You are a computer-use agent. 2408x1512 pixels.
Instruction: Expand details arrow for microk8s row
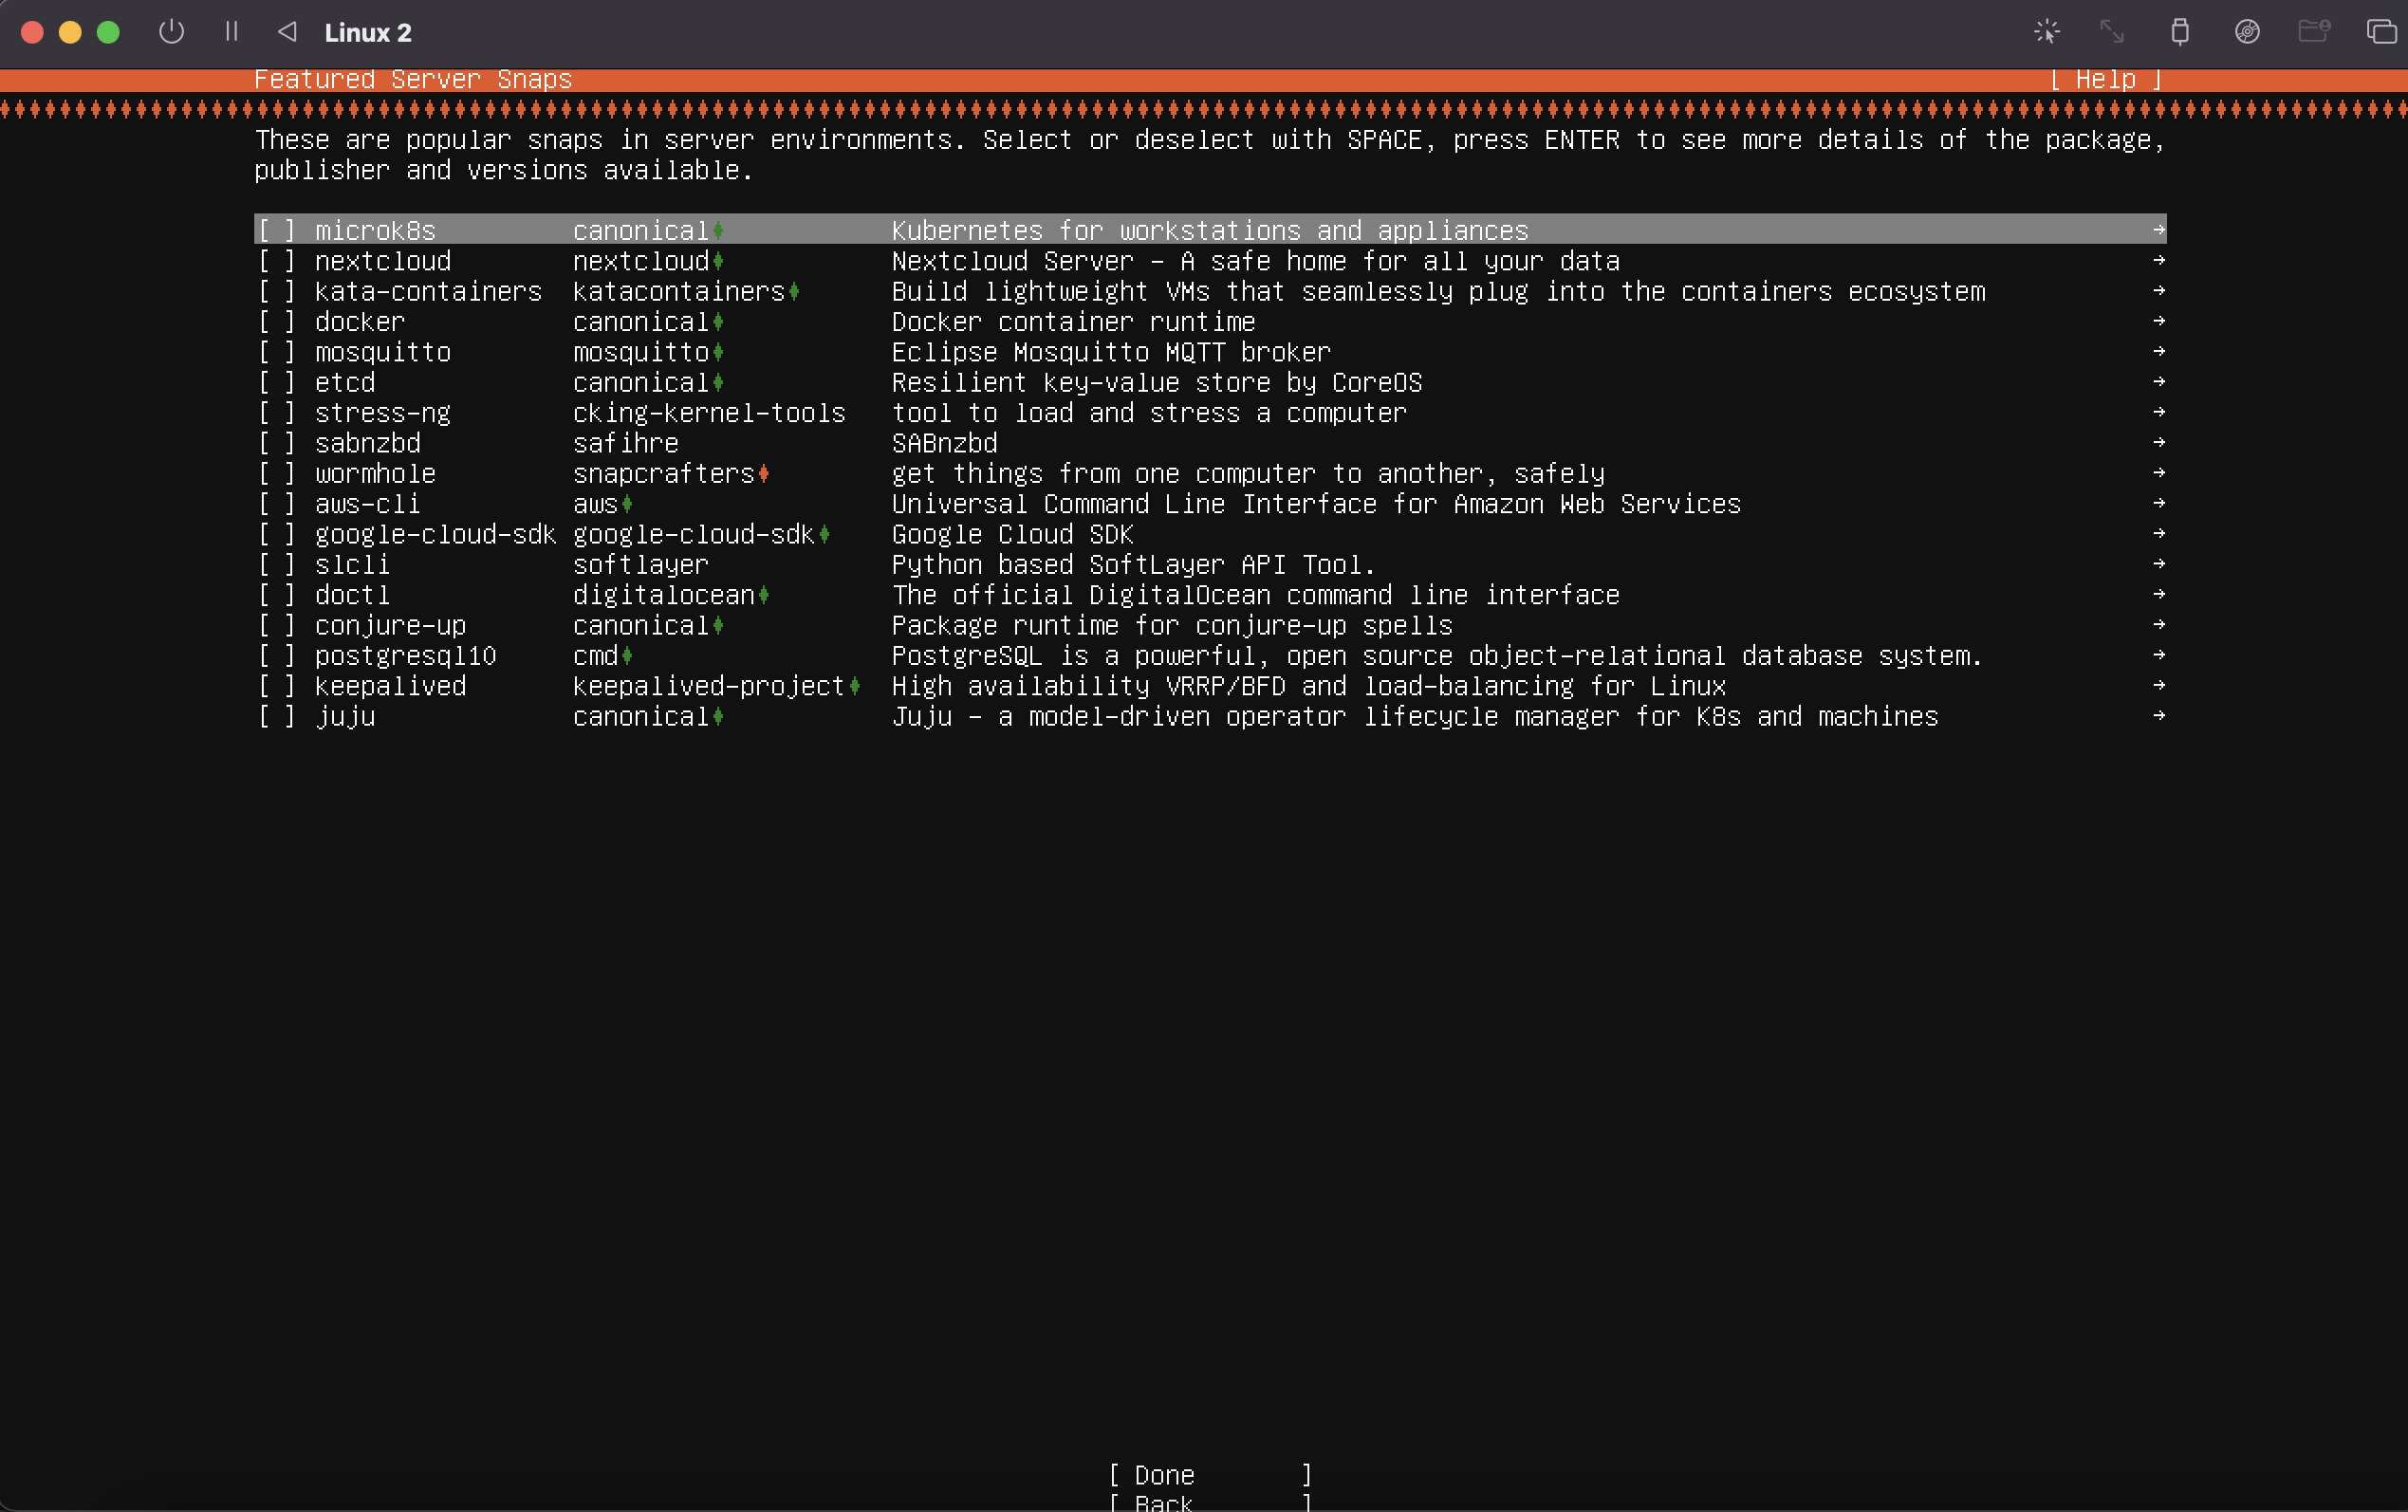point(2158,230)
